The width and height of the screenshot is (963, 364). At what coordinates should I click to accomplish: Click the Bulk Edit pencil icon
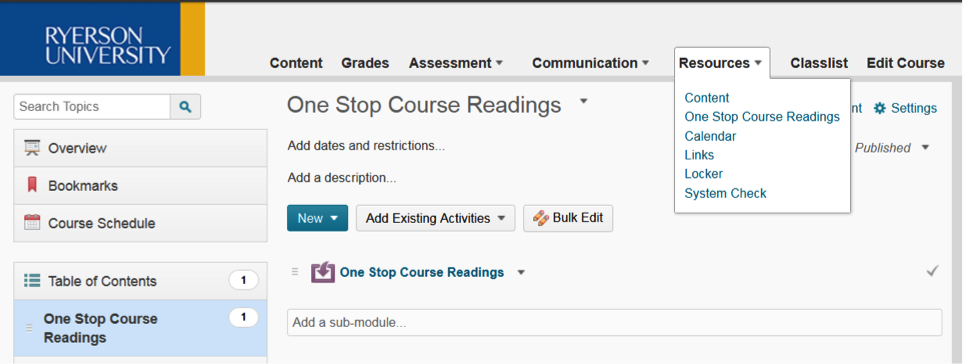(x=541, y=218)
